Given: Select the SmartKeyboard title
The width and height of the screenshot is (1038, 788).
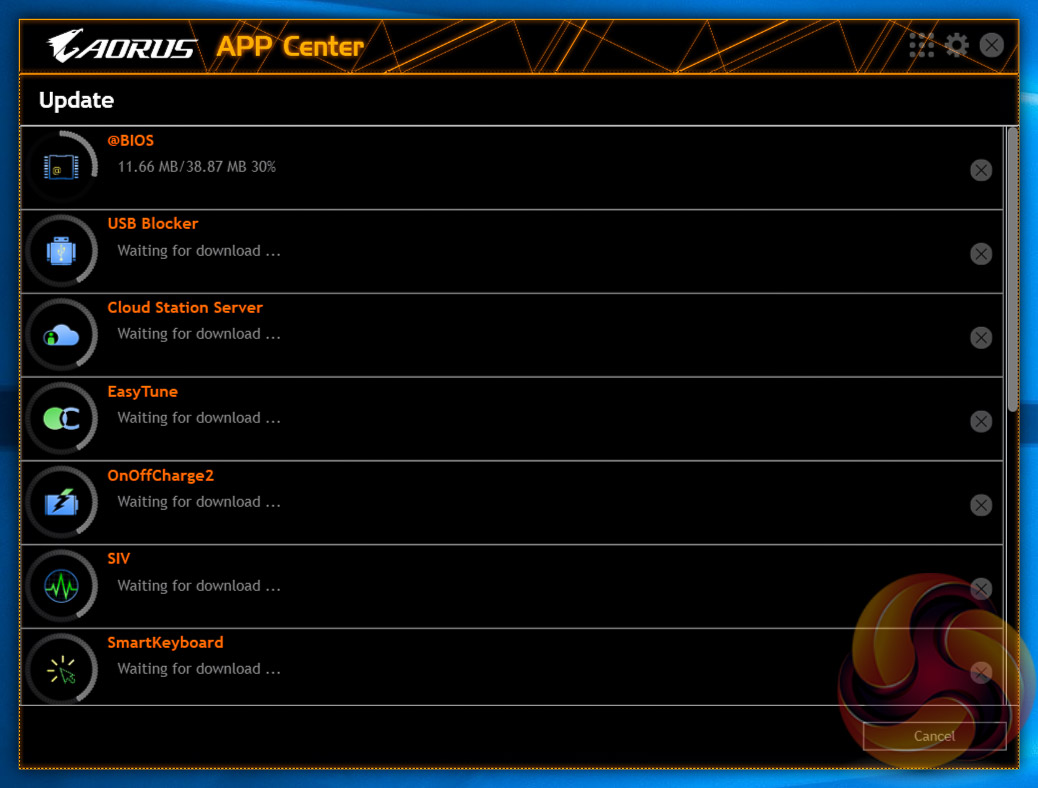Looking at the screenshot, I should pyautogui.click(x=165, y=643).
